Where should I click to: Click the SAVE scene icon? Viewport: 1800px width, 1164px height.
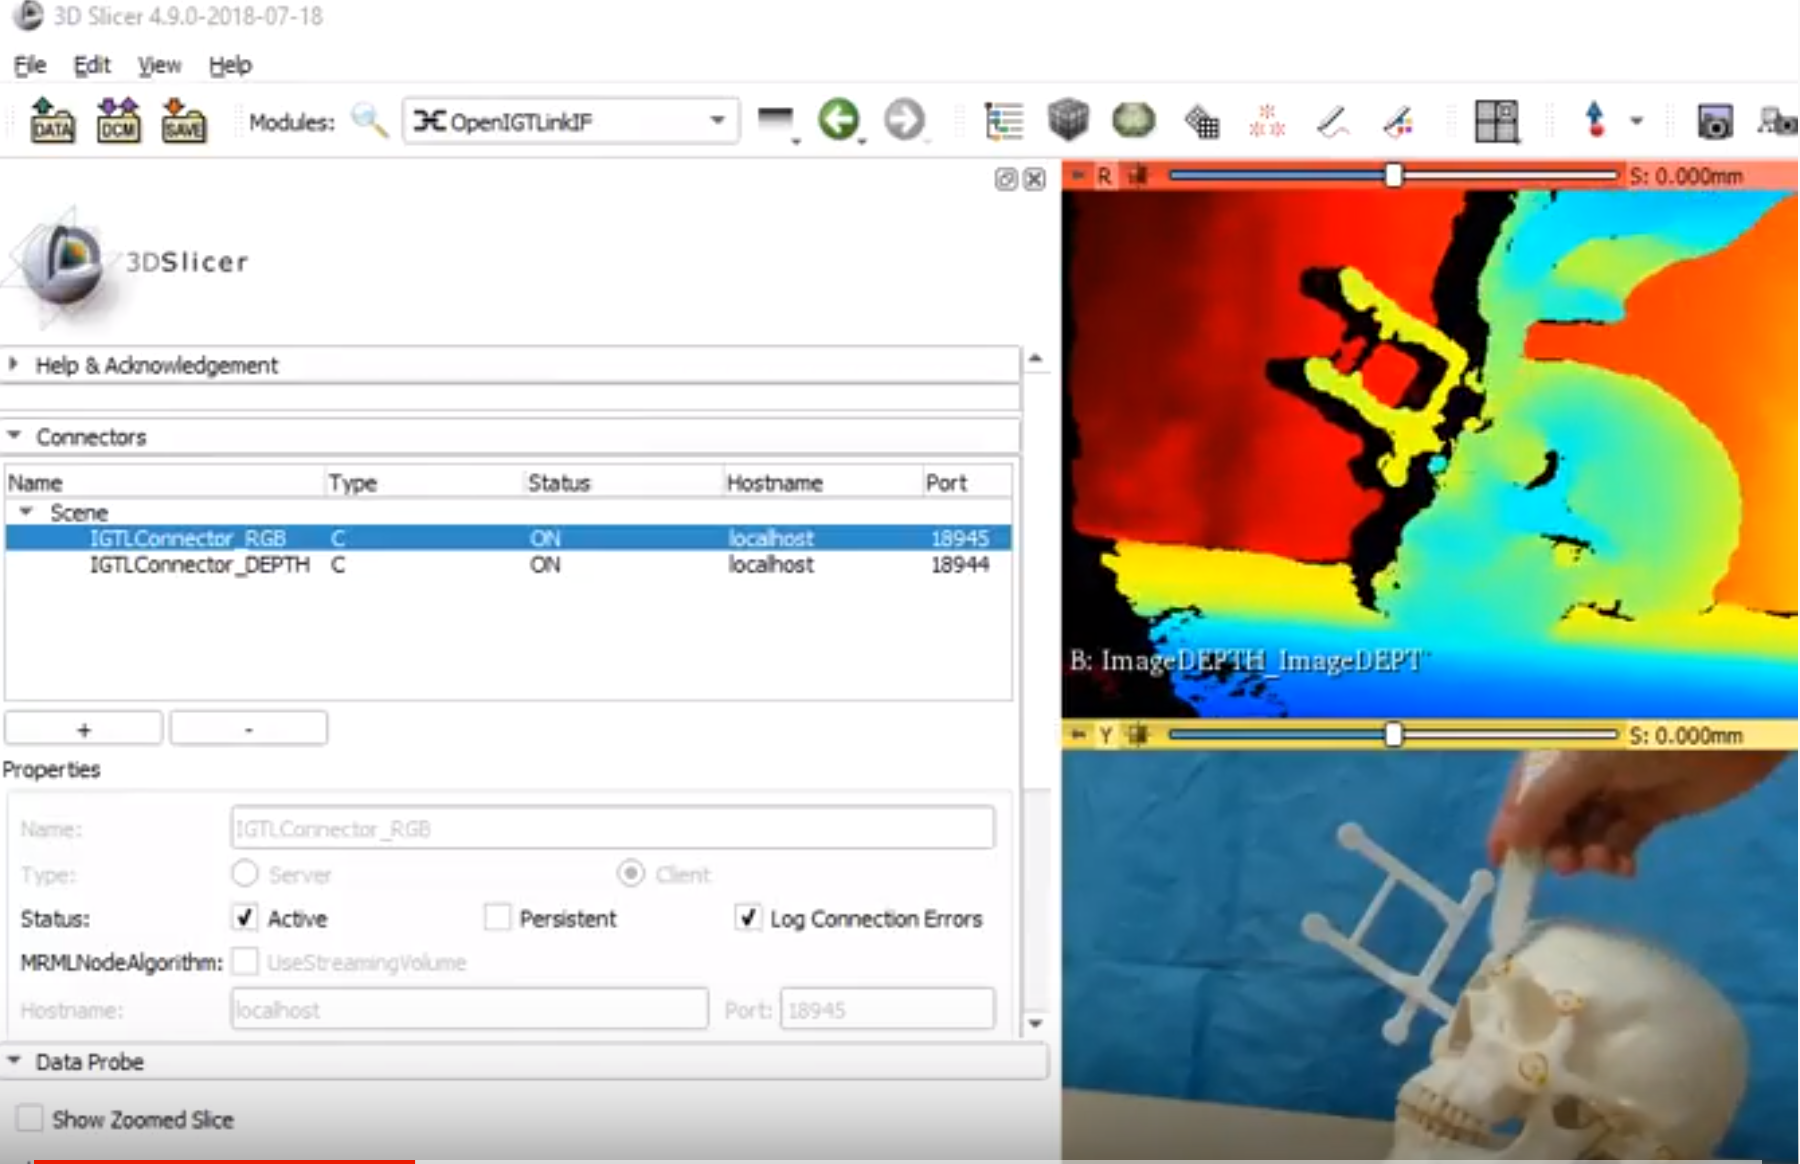pyautogui.click(x=184, y=120)
